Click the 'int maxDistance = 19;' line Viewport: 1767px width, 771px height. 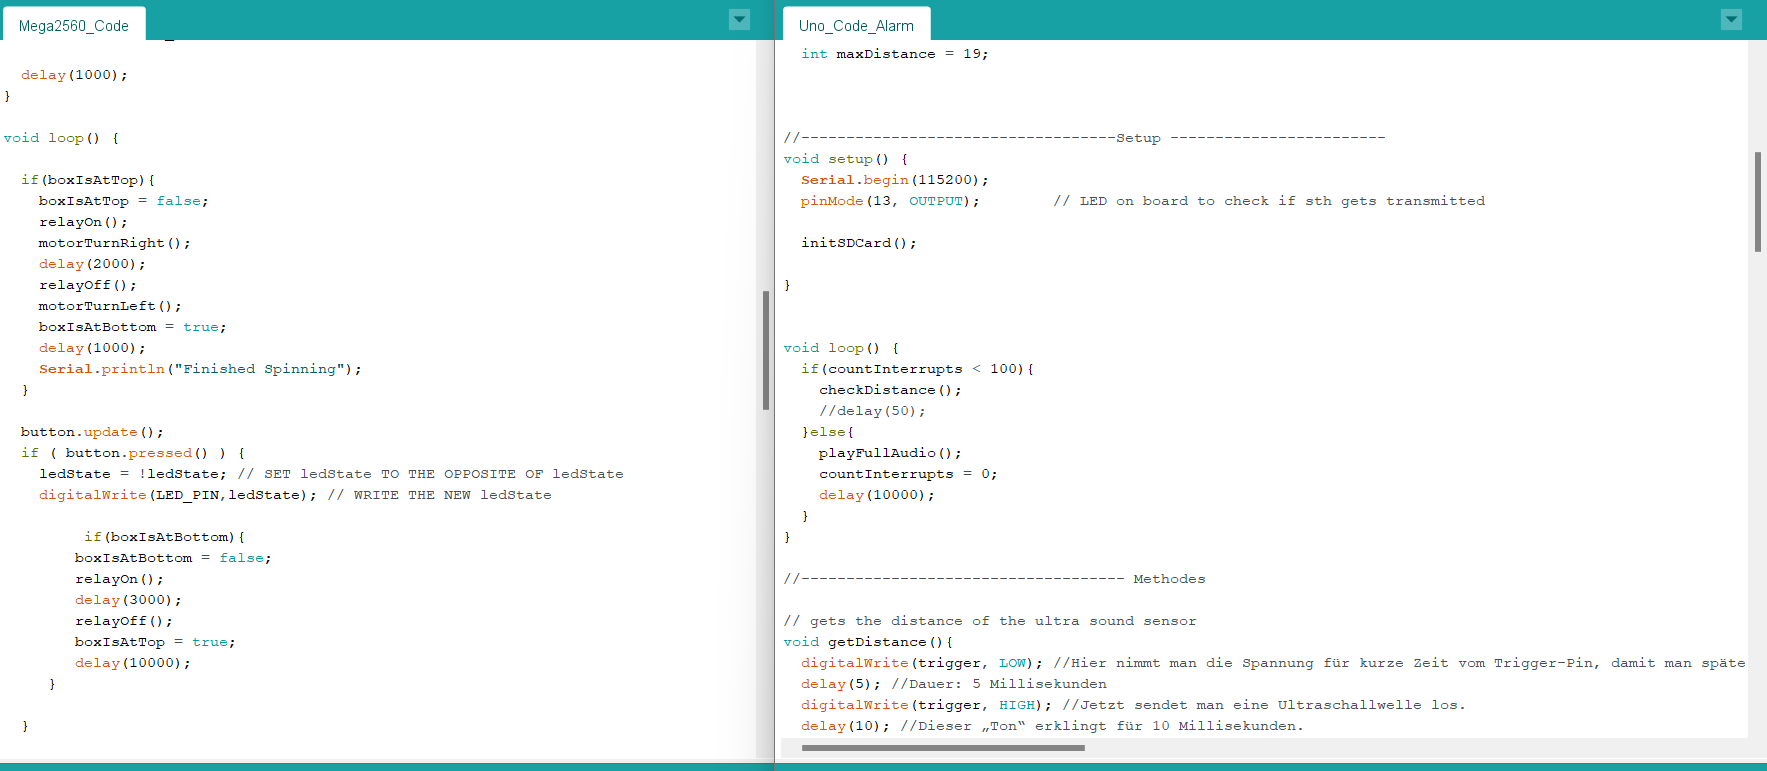tap(894, 54)
